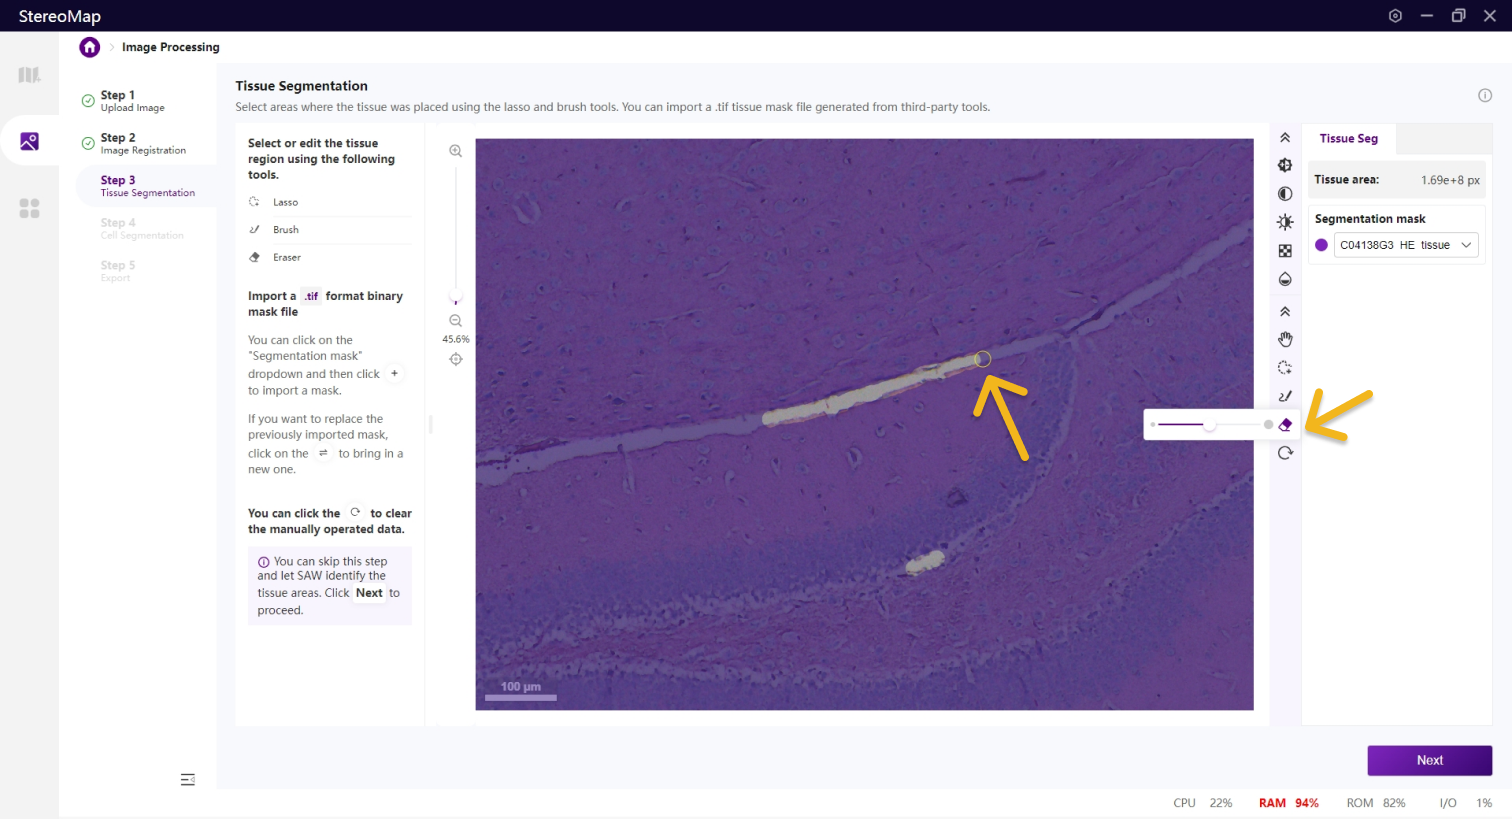Zoom out of the tissue image
The image size is (1512, 819).
455,321
